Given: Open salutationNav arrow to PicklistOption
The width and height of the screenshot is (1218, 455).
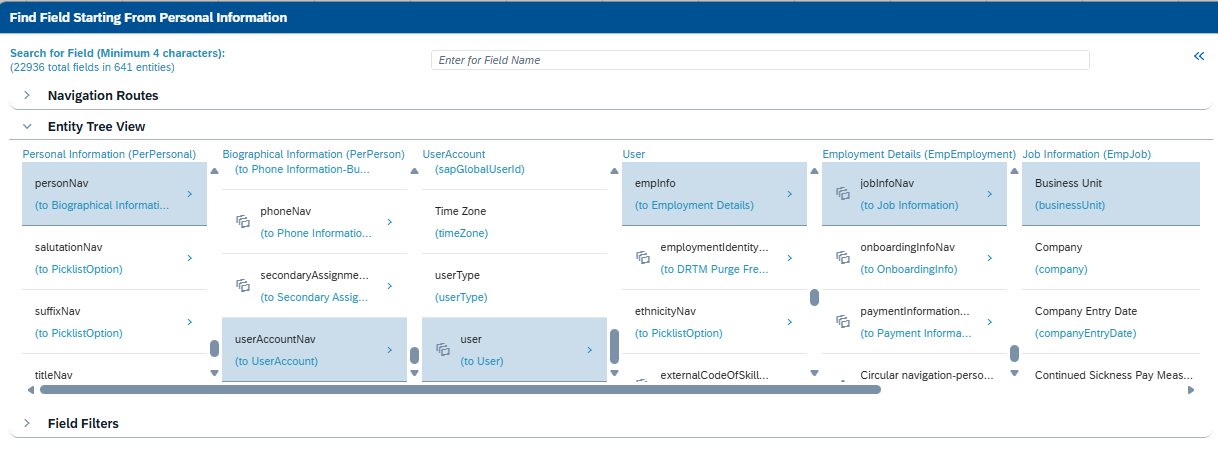Looking at the screenshot, I should (x=189, y=258).
